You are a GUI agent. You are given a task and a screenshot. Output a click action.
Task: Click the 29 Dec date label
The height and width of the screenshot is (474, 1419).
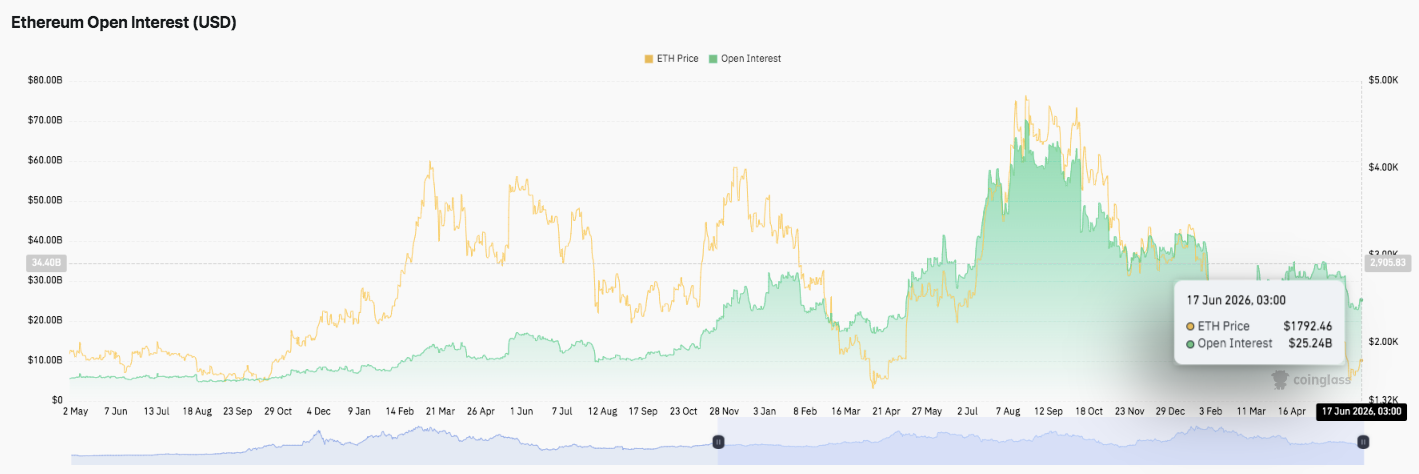(x=1168, y=411)
